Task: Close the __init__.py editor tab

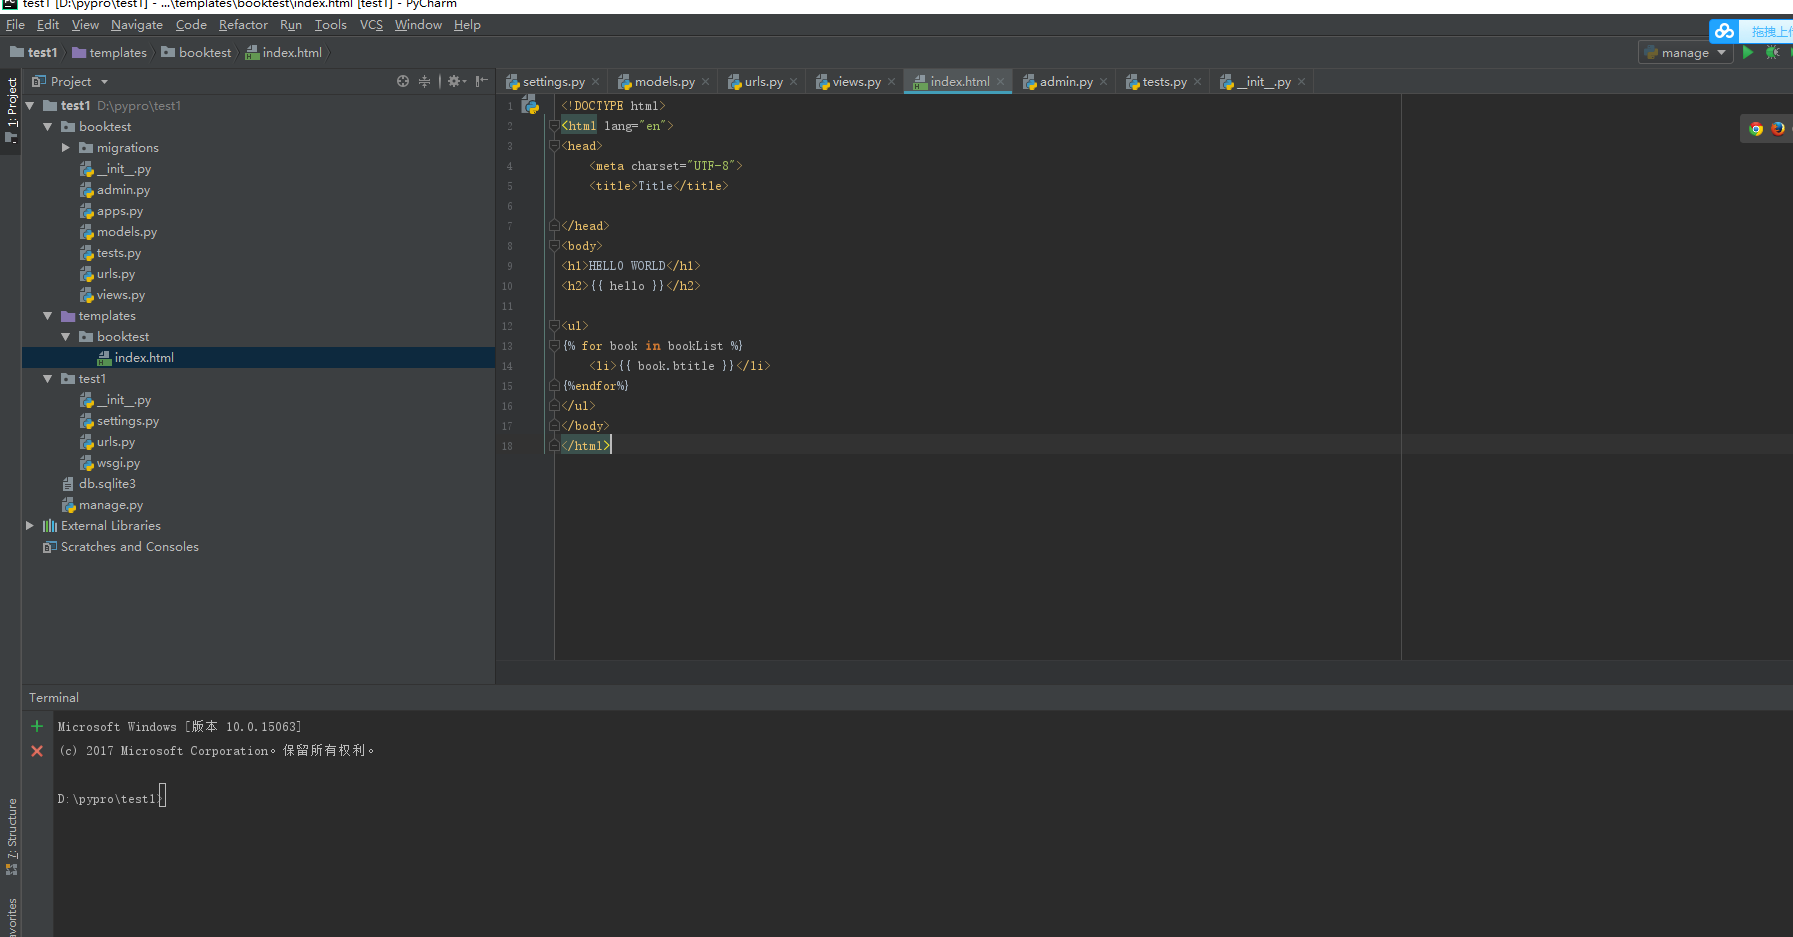Action: 1302,82
